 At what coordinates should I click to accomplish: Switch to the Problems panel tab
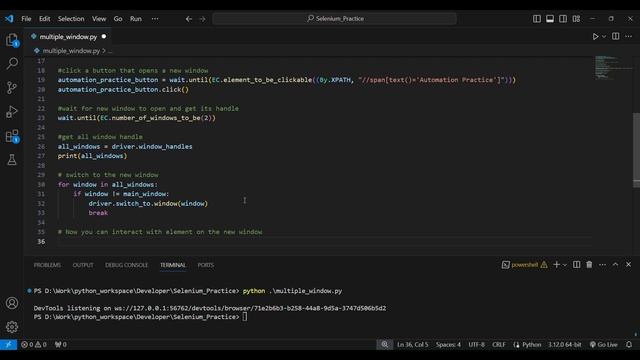pyautogui.click(x=47, y=265)
